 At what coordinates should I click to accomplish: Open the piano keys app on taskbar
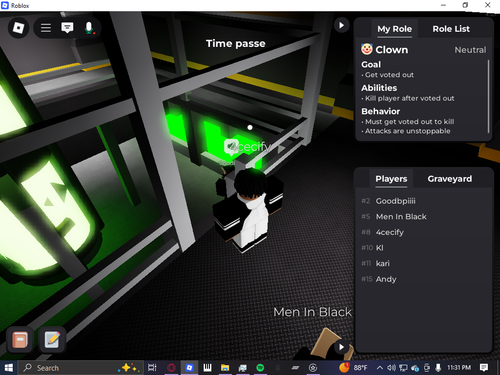(x=207, y=368)
